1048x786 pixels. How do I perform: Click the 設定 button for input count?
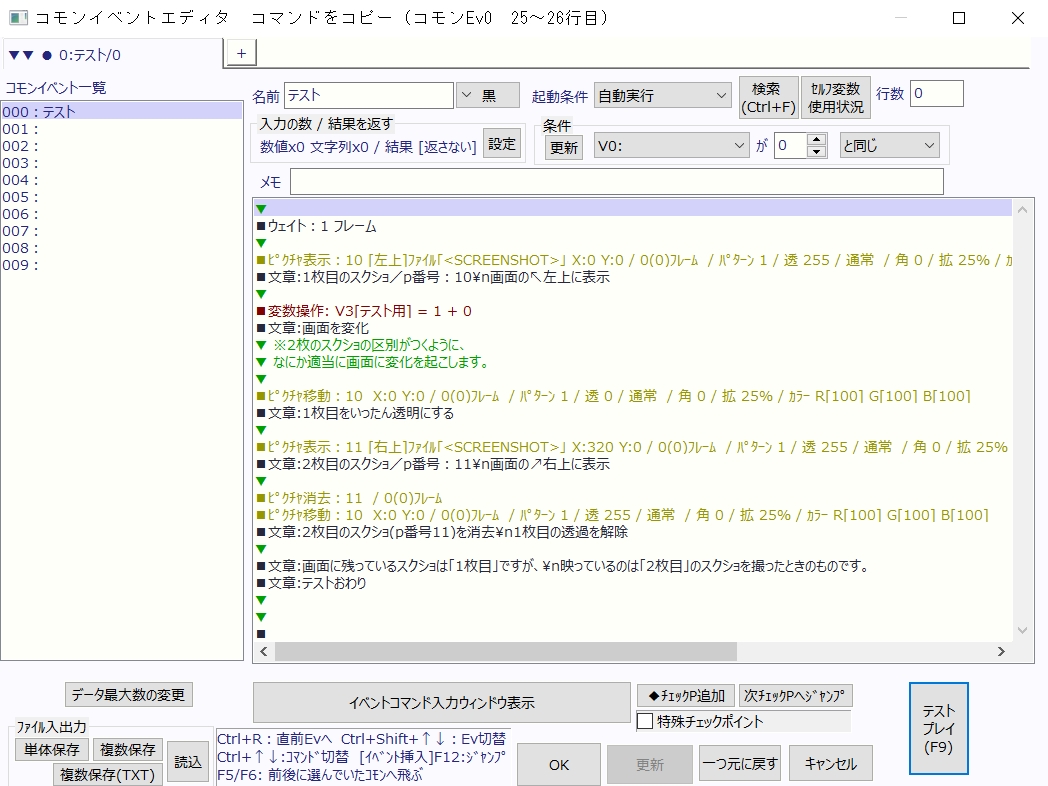[x=502, y=144]
